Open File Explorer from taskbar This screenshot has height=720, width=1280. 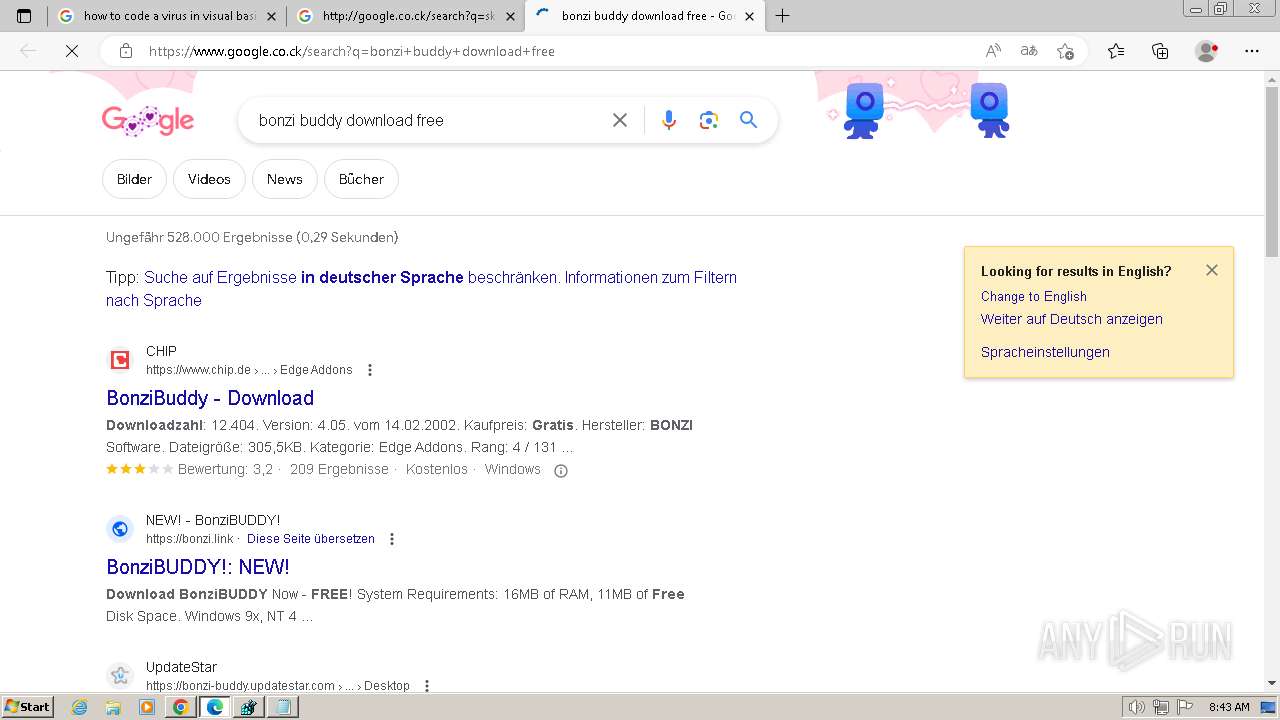113,707
